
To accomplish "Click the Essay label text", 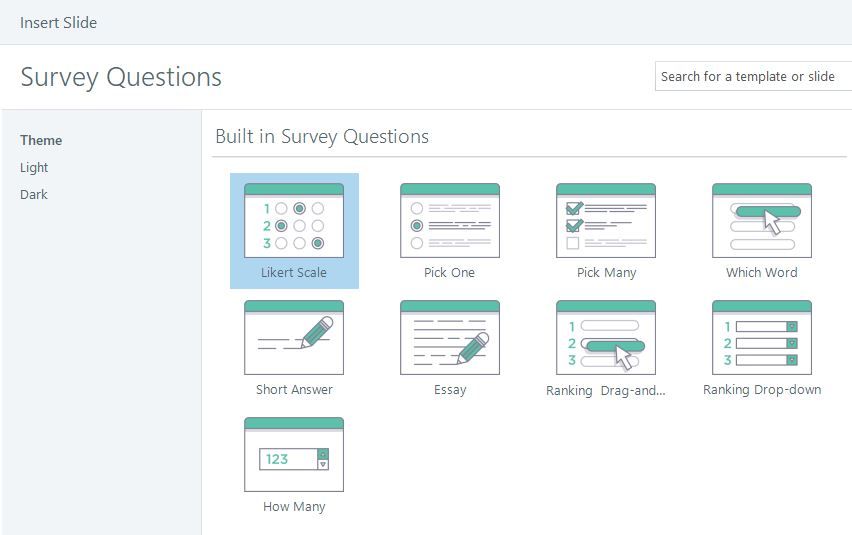I will pos(450,390).
